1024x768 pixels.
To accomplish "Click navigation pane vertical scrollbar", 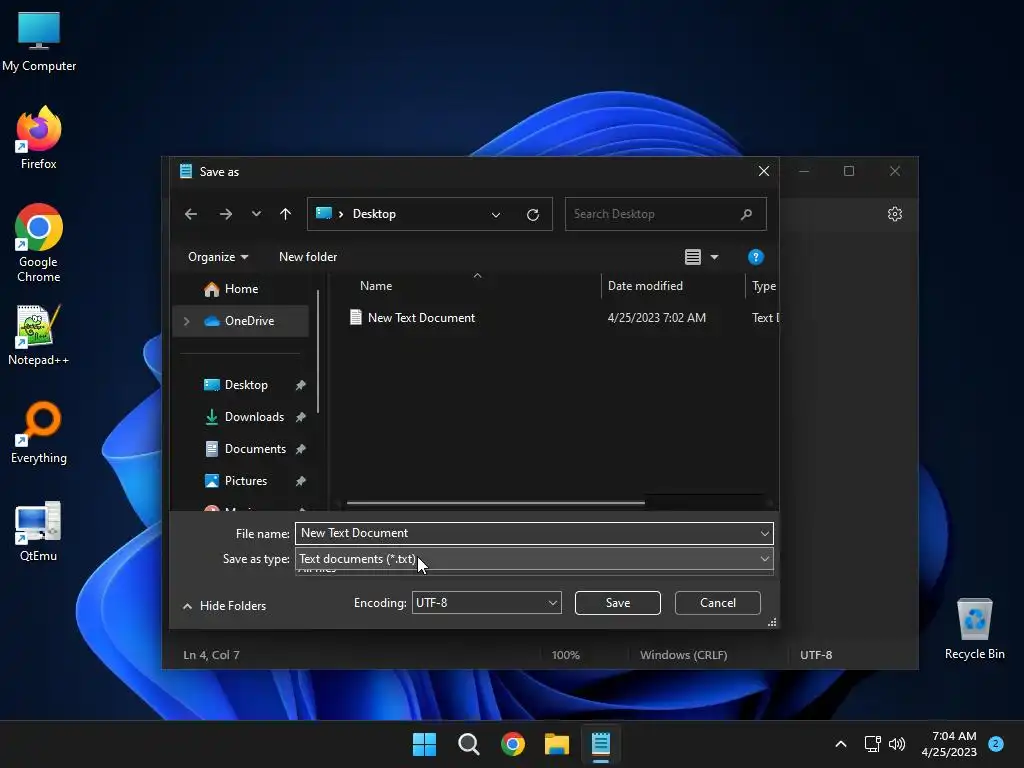I will coord(318,353).
